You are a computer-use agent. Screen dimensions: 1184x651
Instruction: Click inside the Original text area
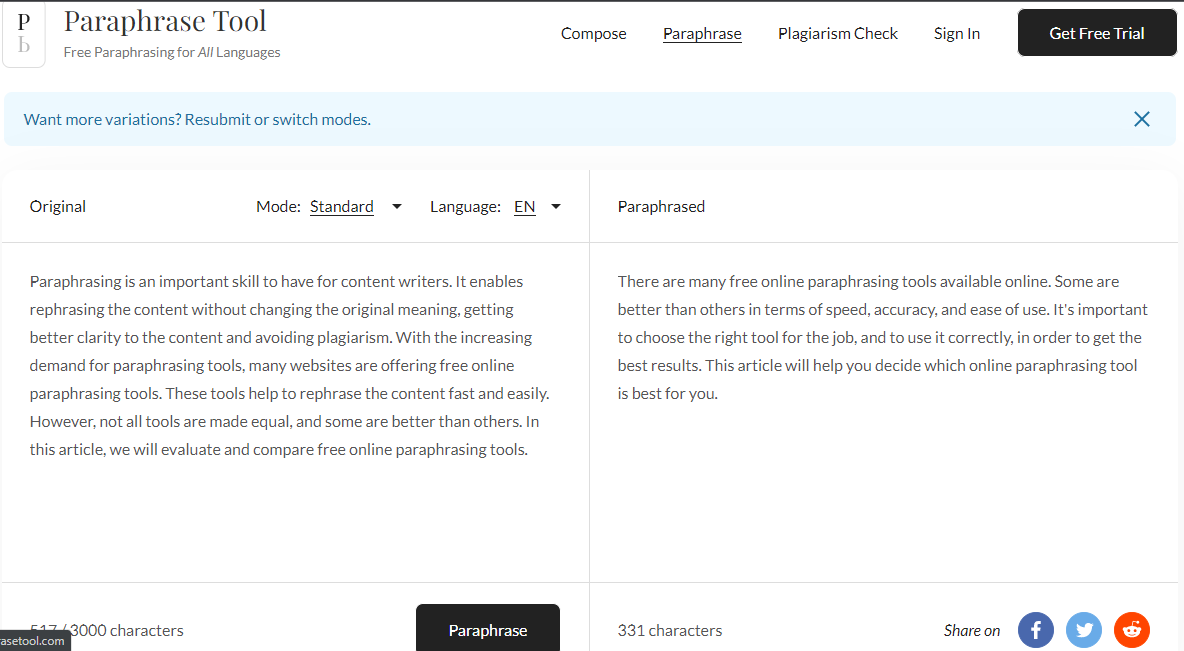(x=295, y=412)
